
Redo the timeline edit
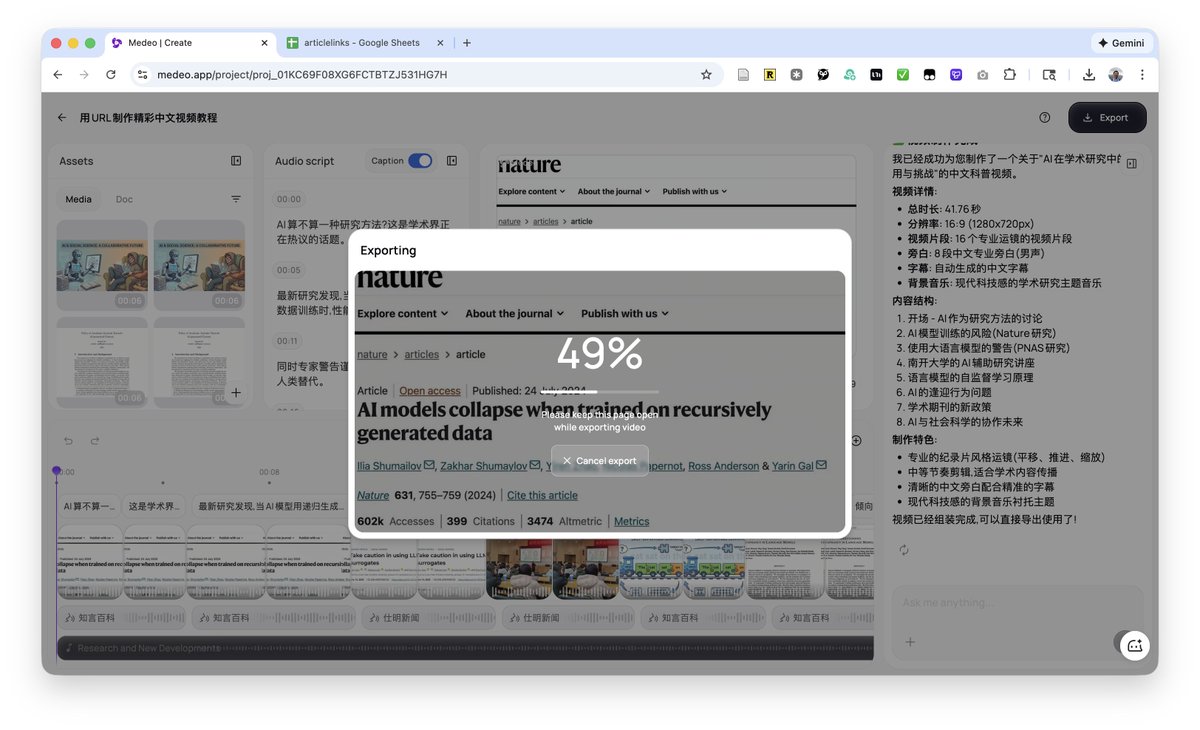pos(95,441)
